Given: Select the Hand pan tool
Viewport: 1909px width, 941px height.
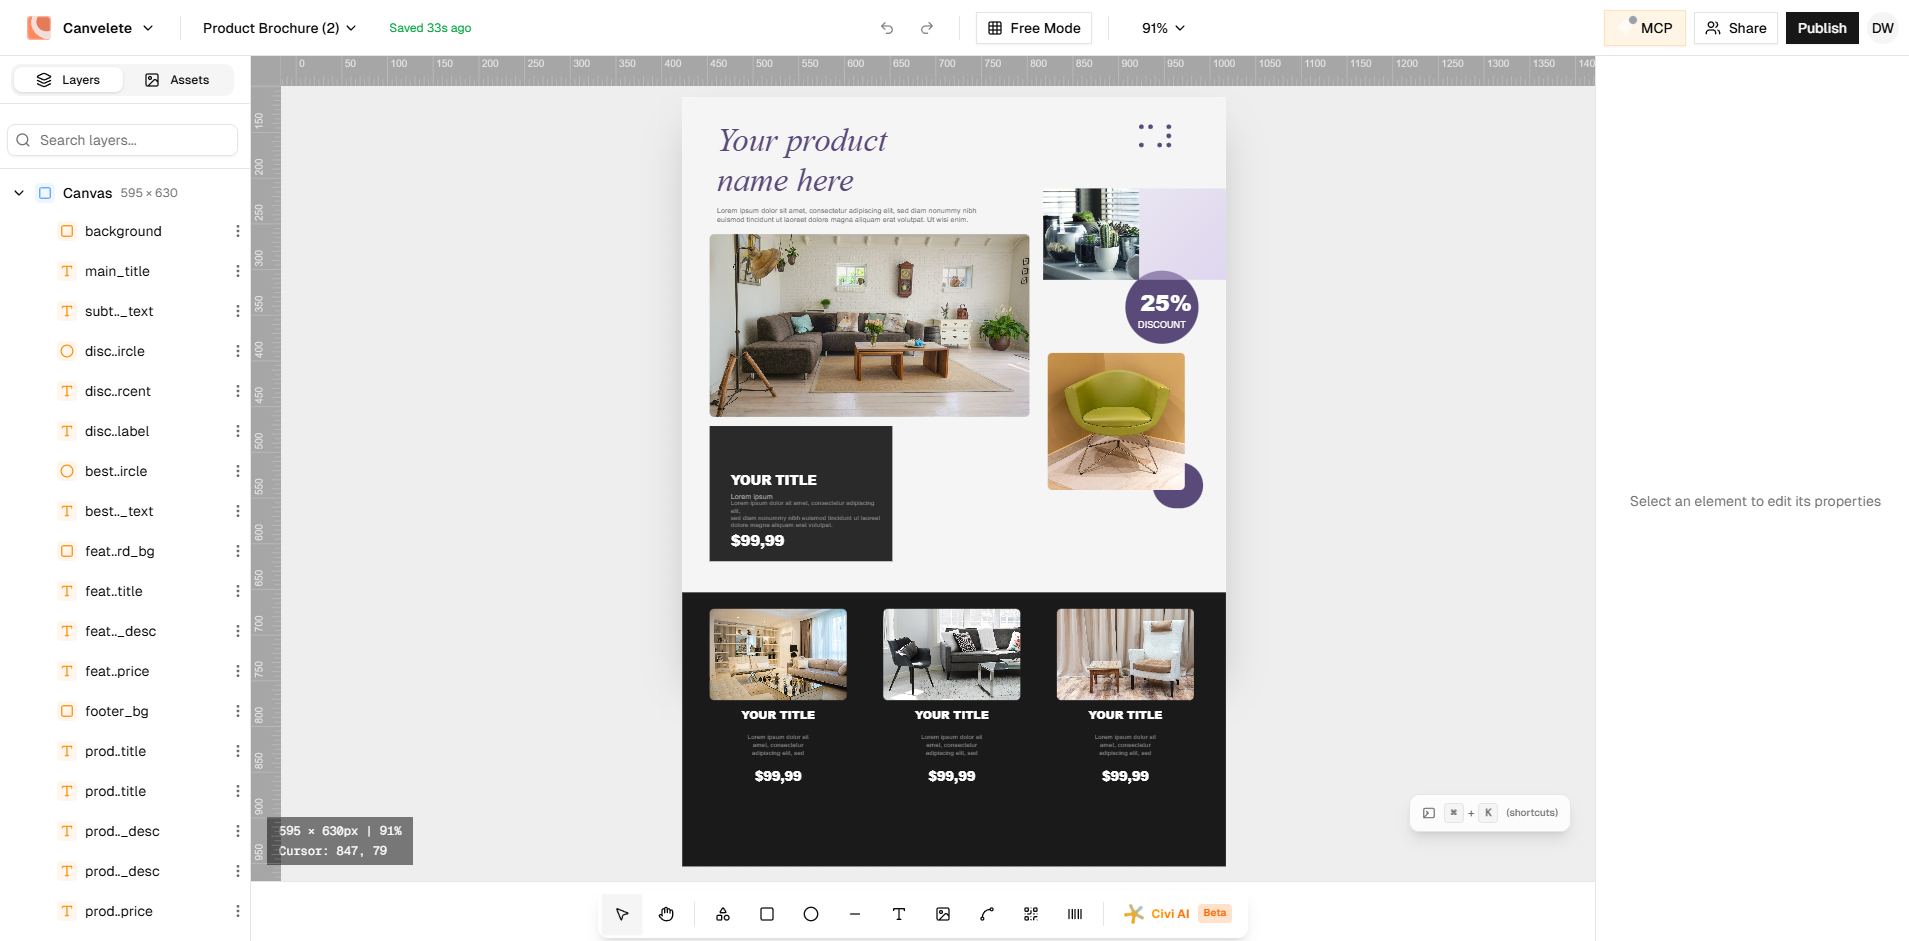Looking at the screenshot, I should coord(666,913).
